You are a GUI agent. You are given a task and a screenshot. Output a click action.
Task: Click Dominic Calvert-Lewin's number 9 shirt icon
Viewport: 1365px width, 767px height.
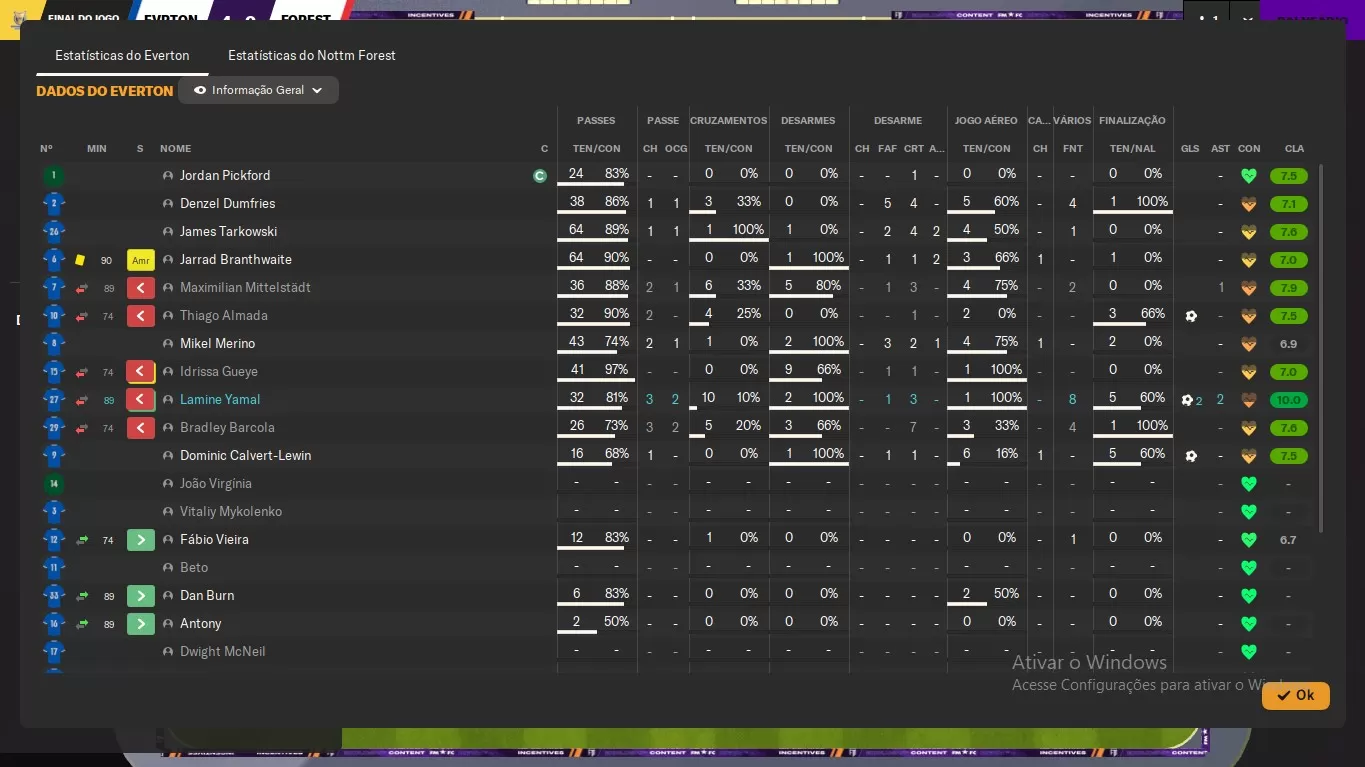tap(54, 456)
